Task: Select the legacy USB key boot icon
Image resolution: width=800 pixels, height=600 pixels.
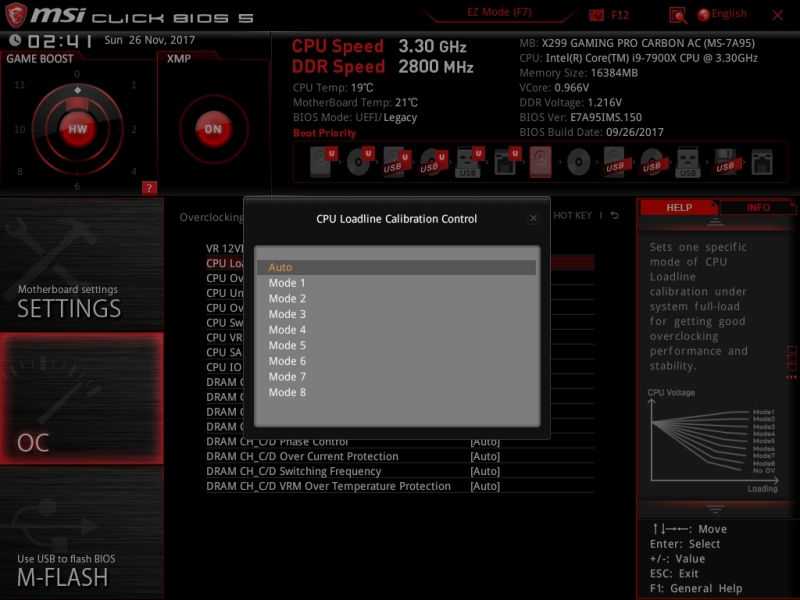Action: (688, 162)
